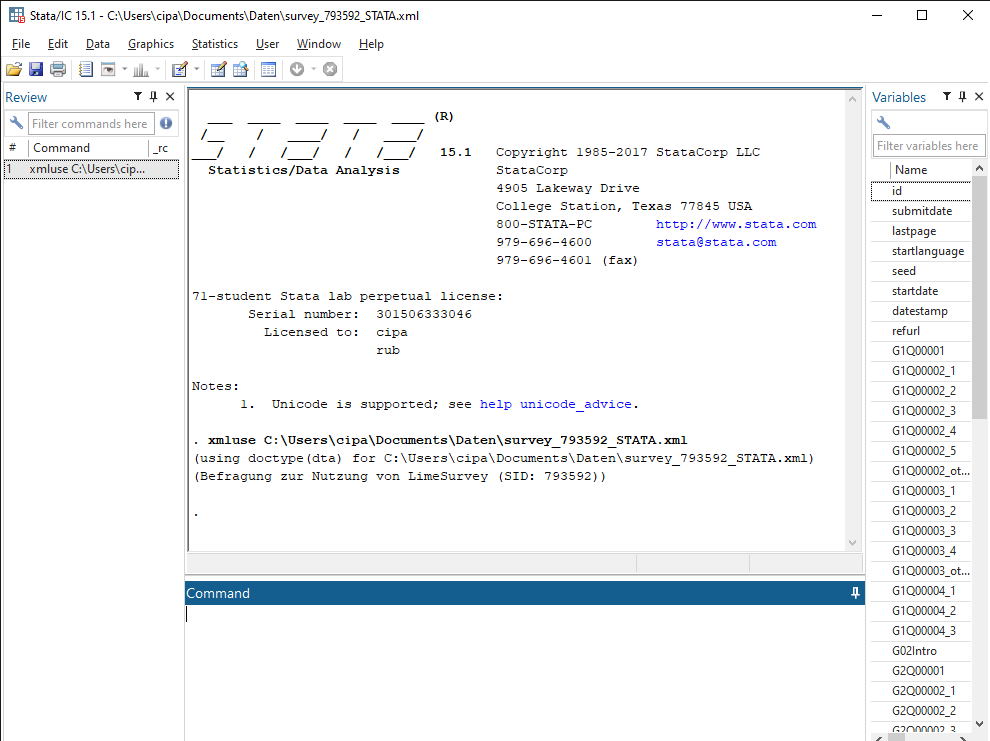Click the Break stop-execution icon
990x741 pixels.
coord(330,69)
